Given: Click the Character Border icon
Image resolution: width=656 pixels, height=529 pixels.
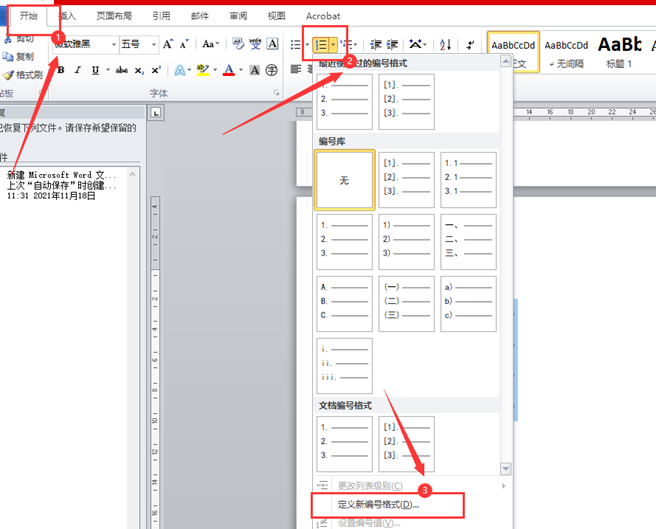Looking at the screenshot, I should click(x=272, y=44).
